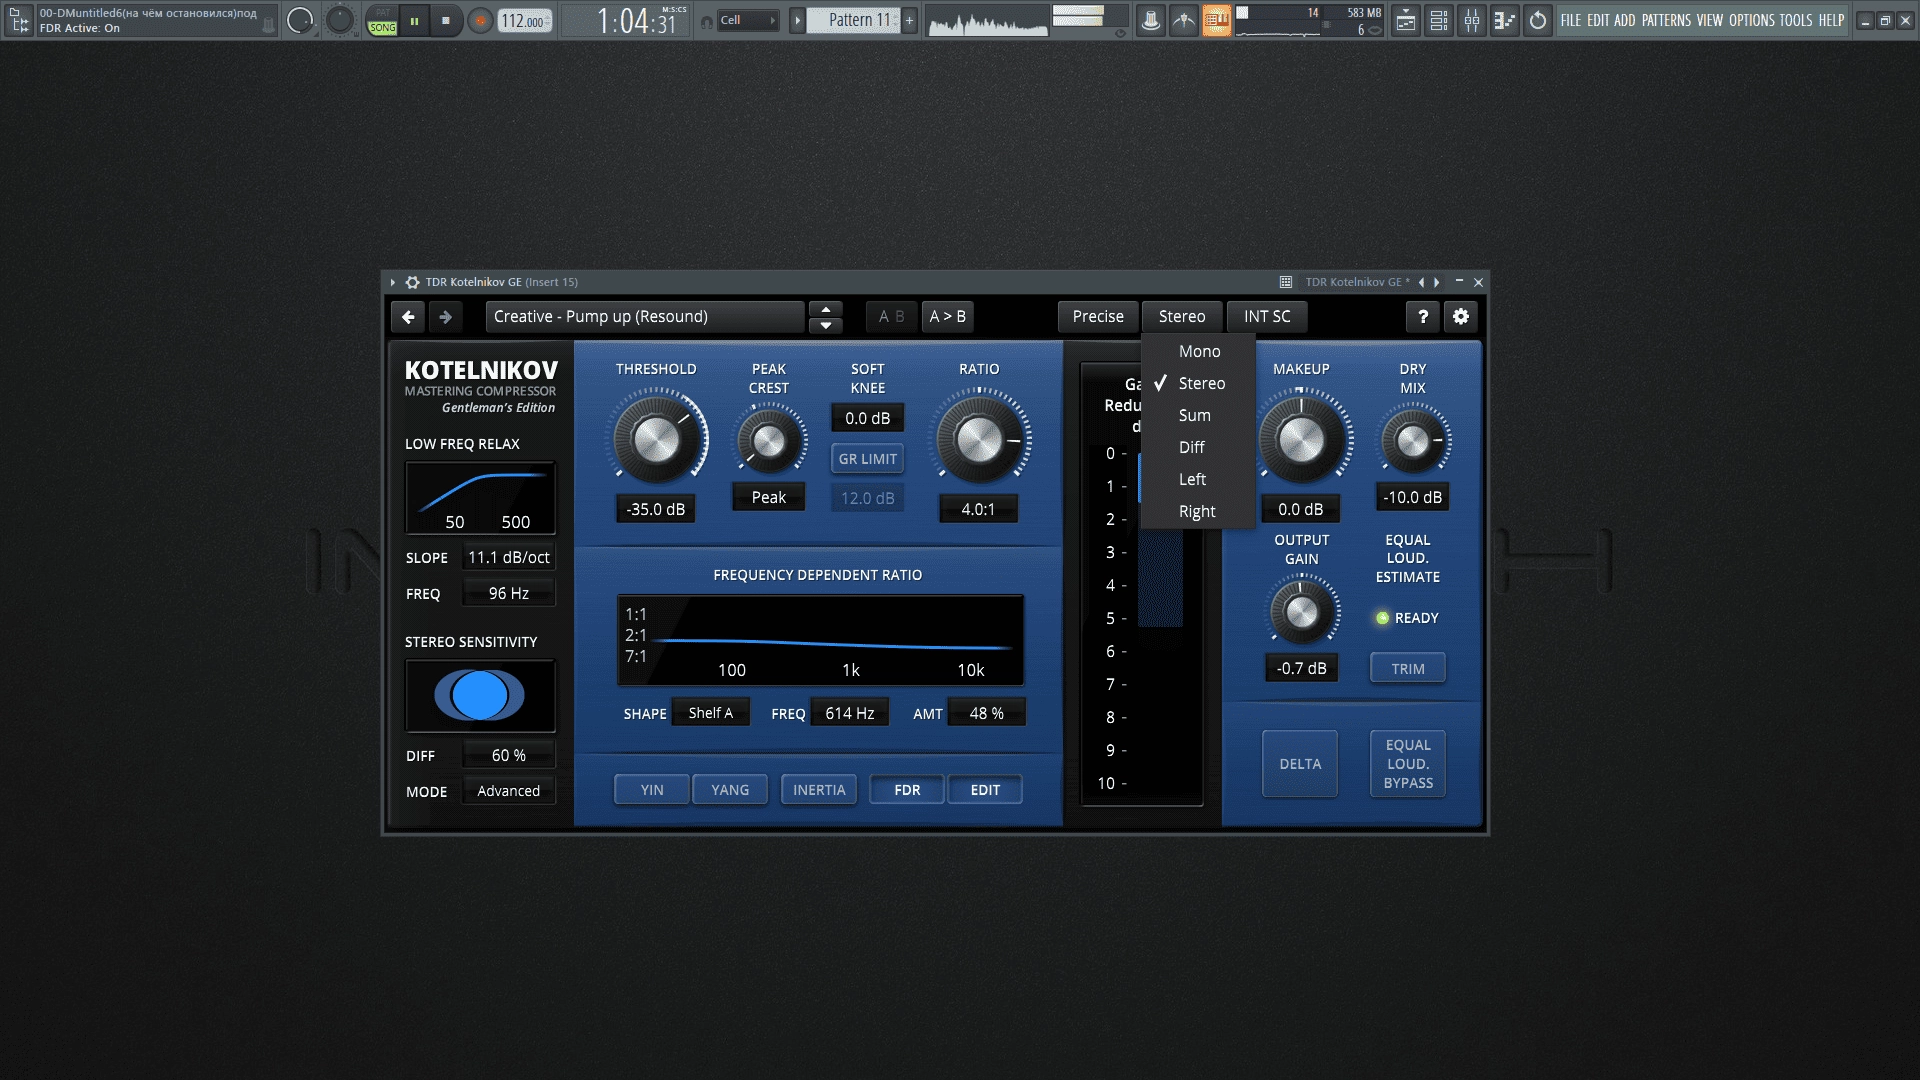1920x1080 pixels.
Task: Open the Precise quality dropdown
Action: tap(1098, 317)
